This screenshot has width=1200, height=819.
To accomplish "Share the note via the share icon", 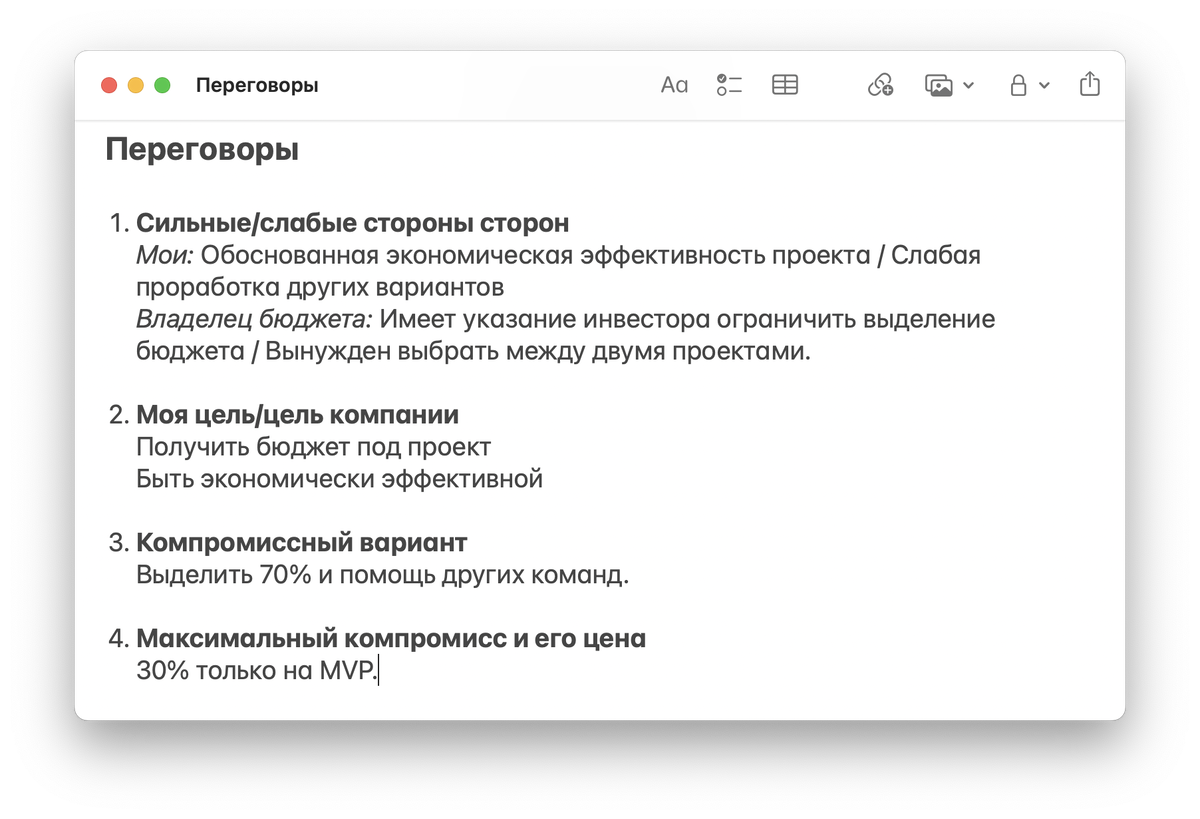I will (x=1089, y=85).
